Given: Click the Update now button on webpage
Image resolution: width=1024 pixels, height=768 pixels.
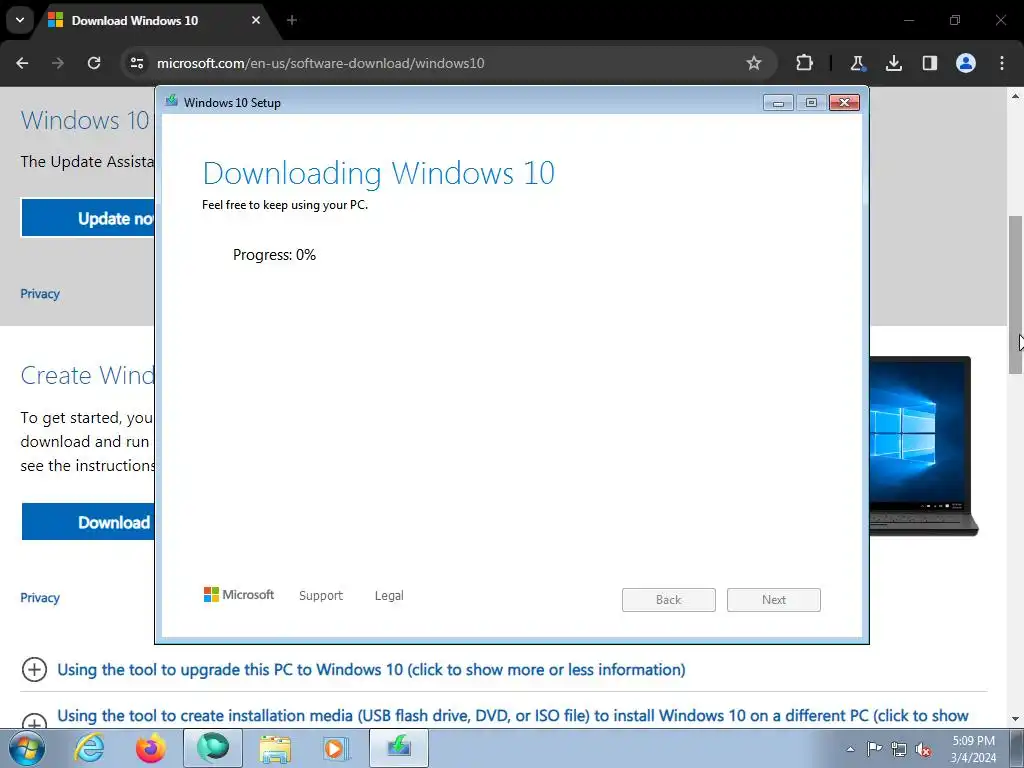Looking at the screenshot, I should pos(88,217).
